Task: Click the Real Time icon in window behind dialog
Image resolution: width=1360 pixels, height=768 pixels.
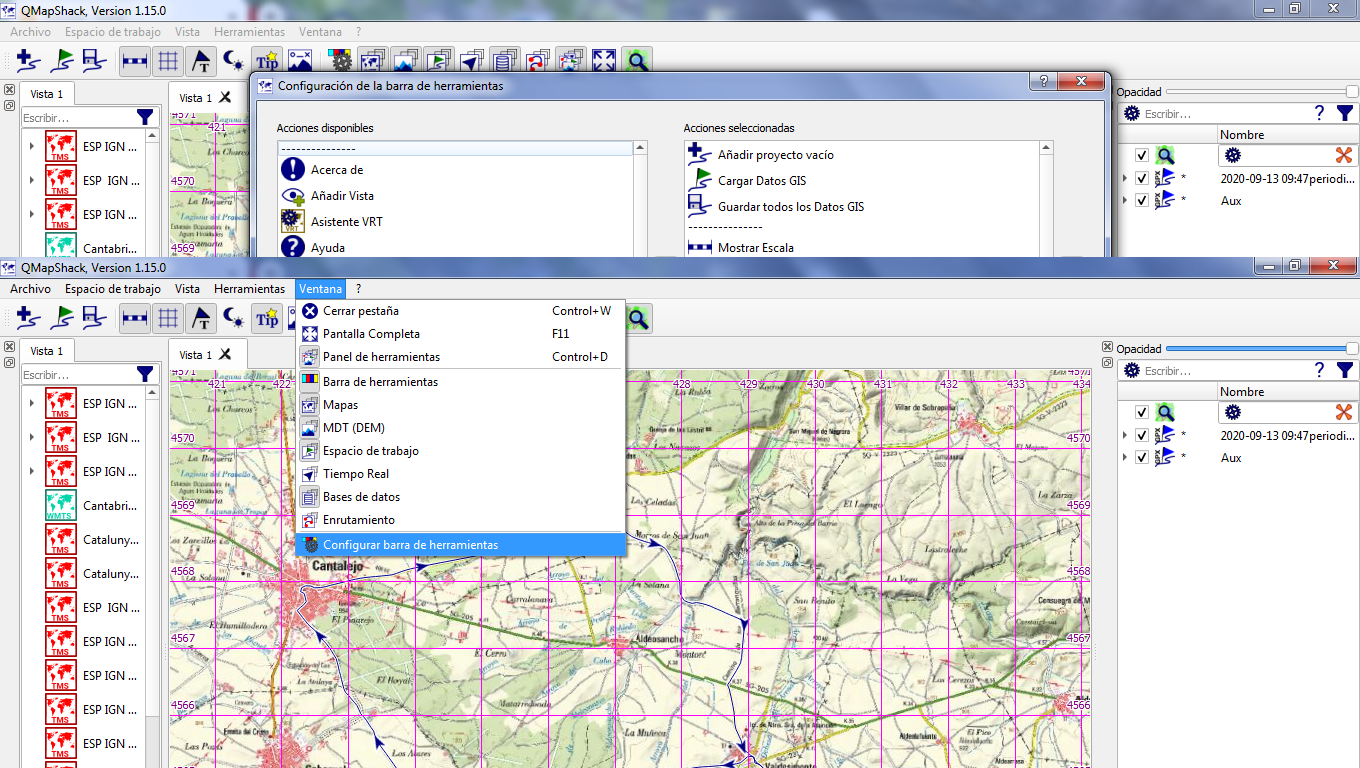Action: pyautogui.click(x=471, y=61)
